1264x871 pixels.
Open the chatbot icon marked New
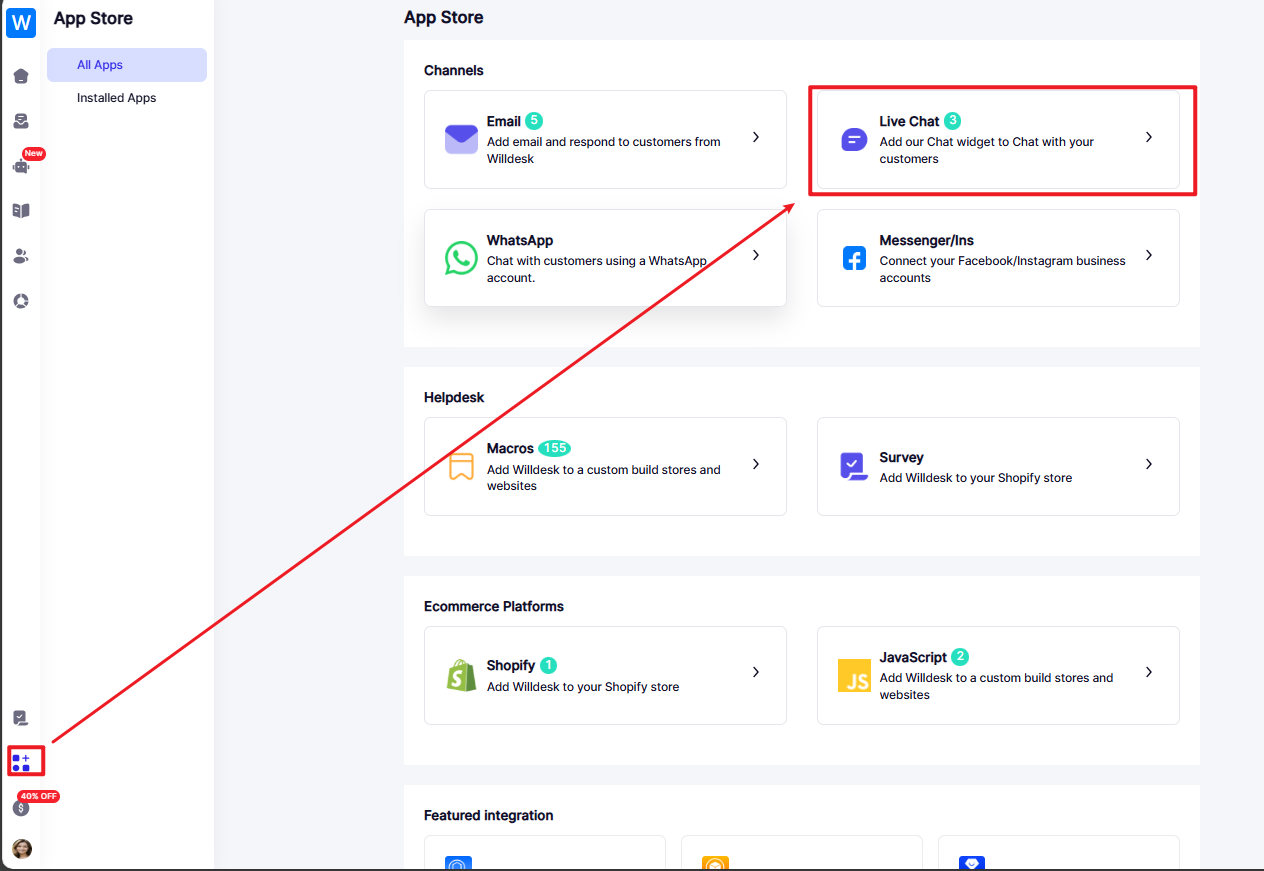click(21, 166)
